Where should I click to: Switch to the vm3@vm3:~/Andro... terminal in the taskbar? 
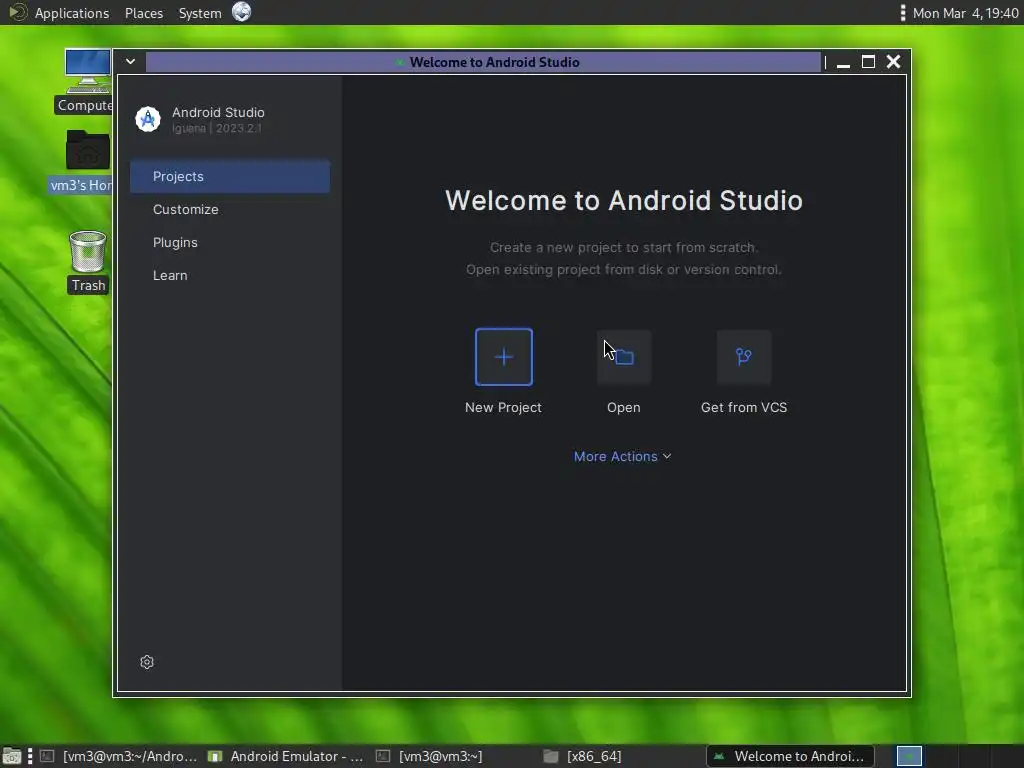click(x=119, y=756)
